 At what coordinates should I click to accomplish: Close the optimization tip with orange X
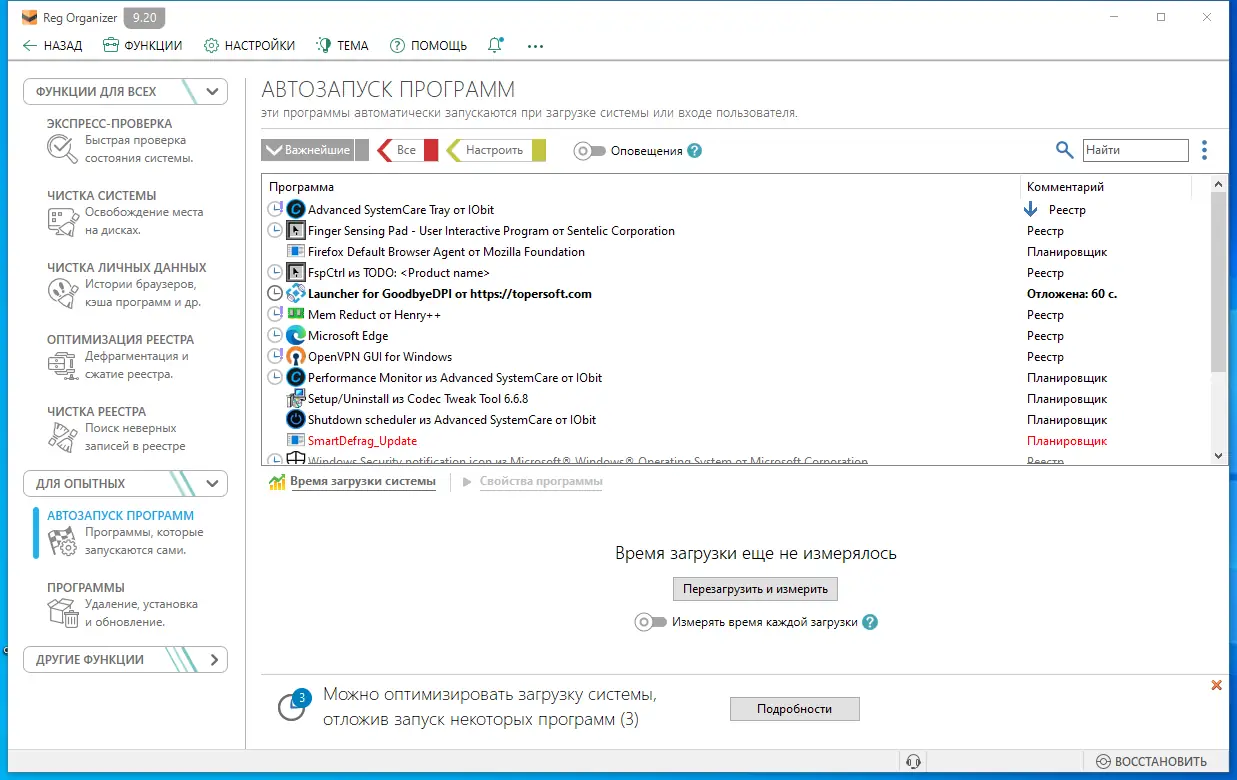pyautogui.click(x=1216, y=685)
